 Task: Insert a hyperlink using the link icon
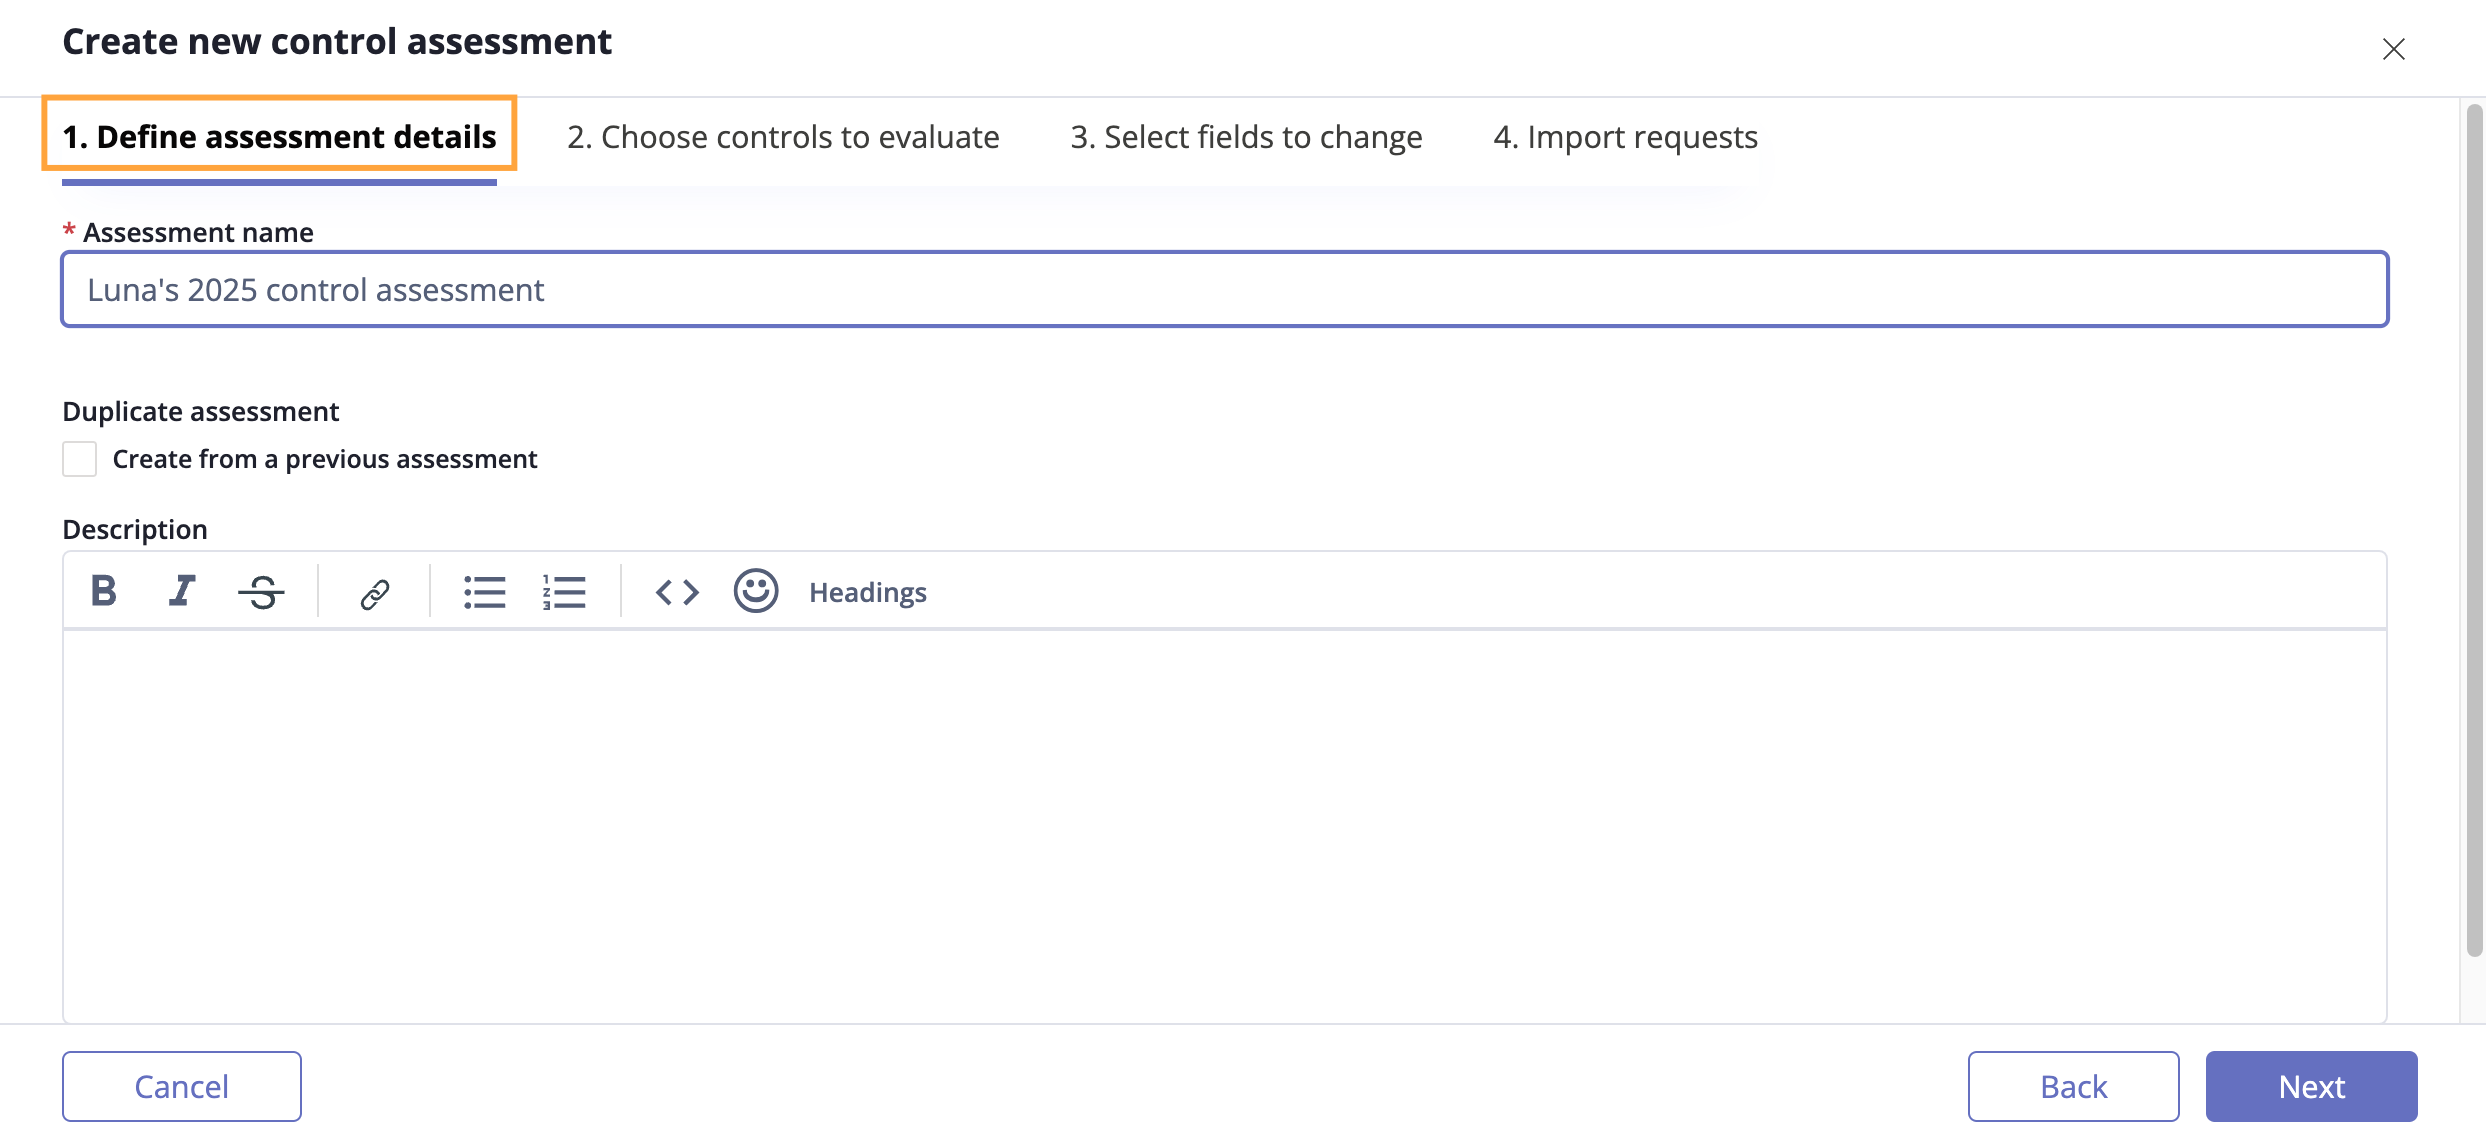pyautogui.click(x=373, y=591)
